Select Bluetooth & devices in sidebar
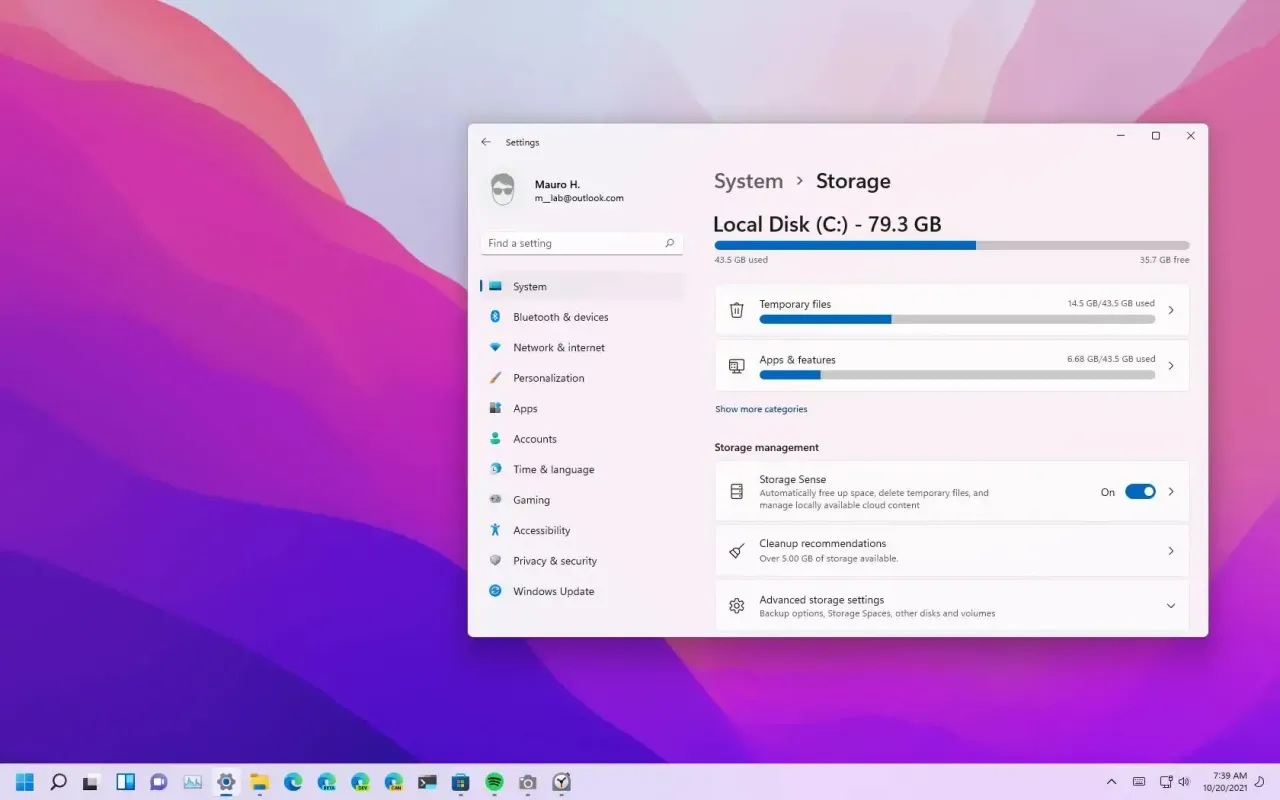Viewport: 1280px width, 800px height. 560,317
